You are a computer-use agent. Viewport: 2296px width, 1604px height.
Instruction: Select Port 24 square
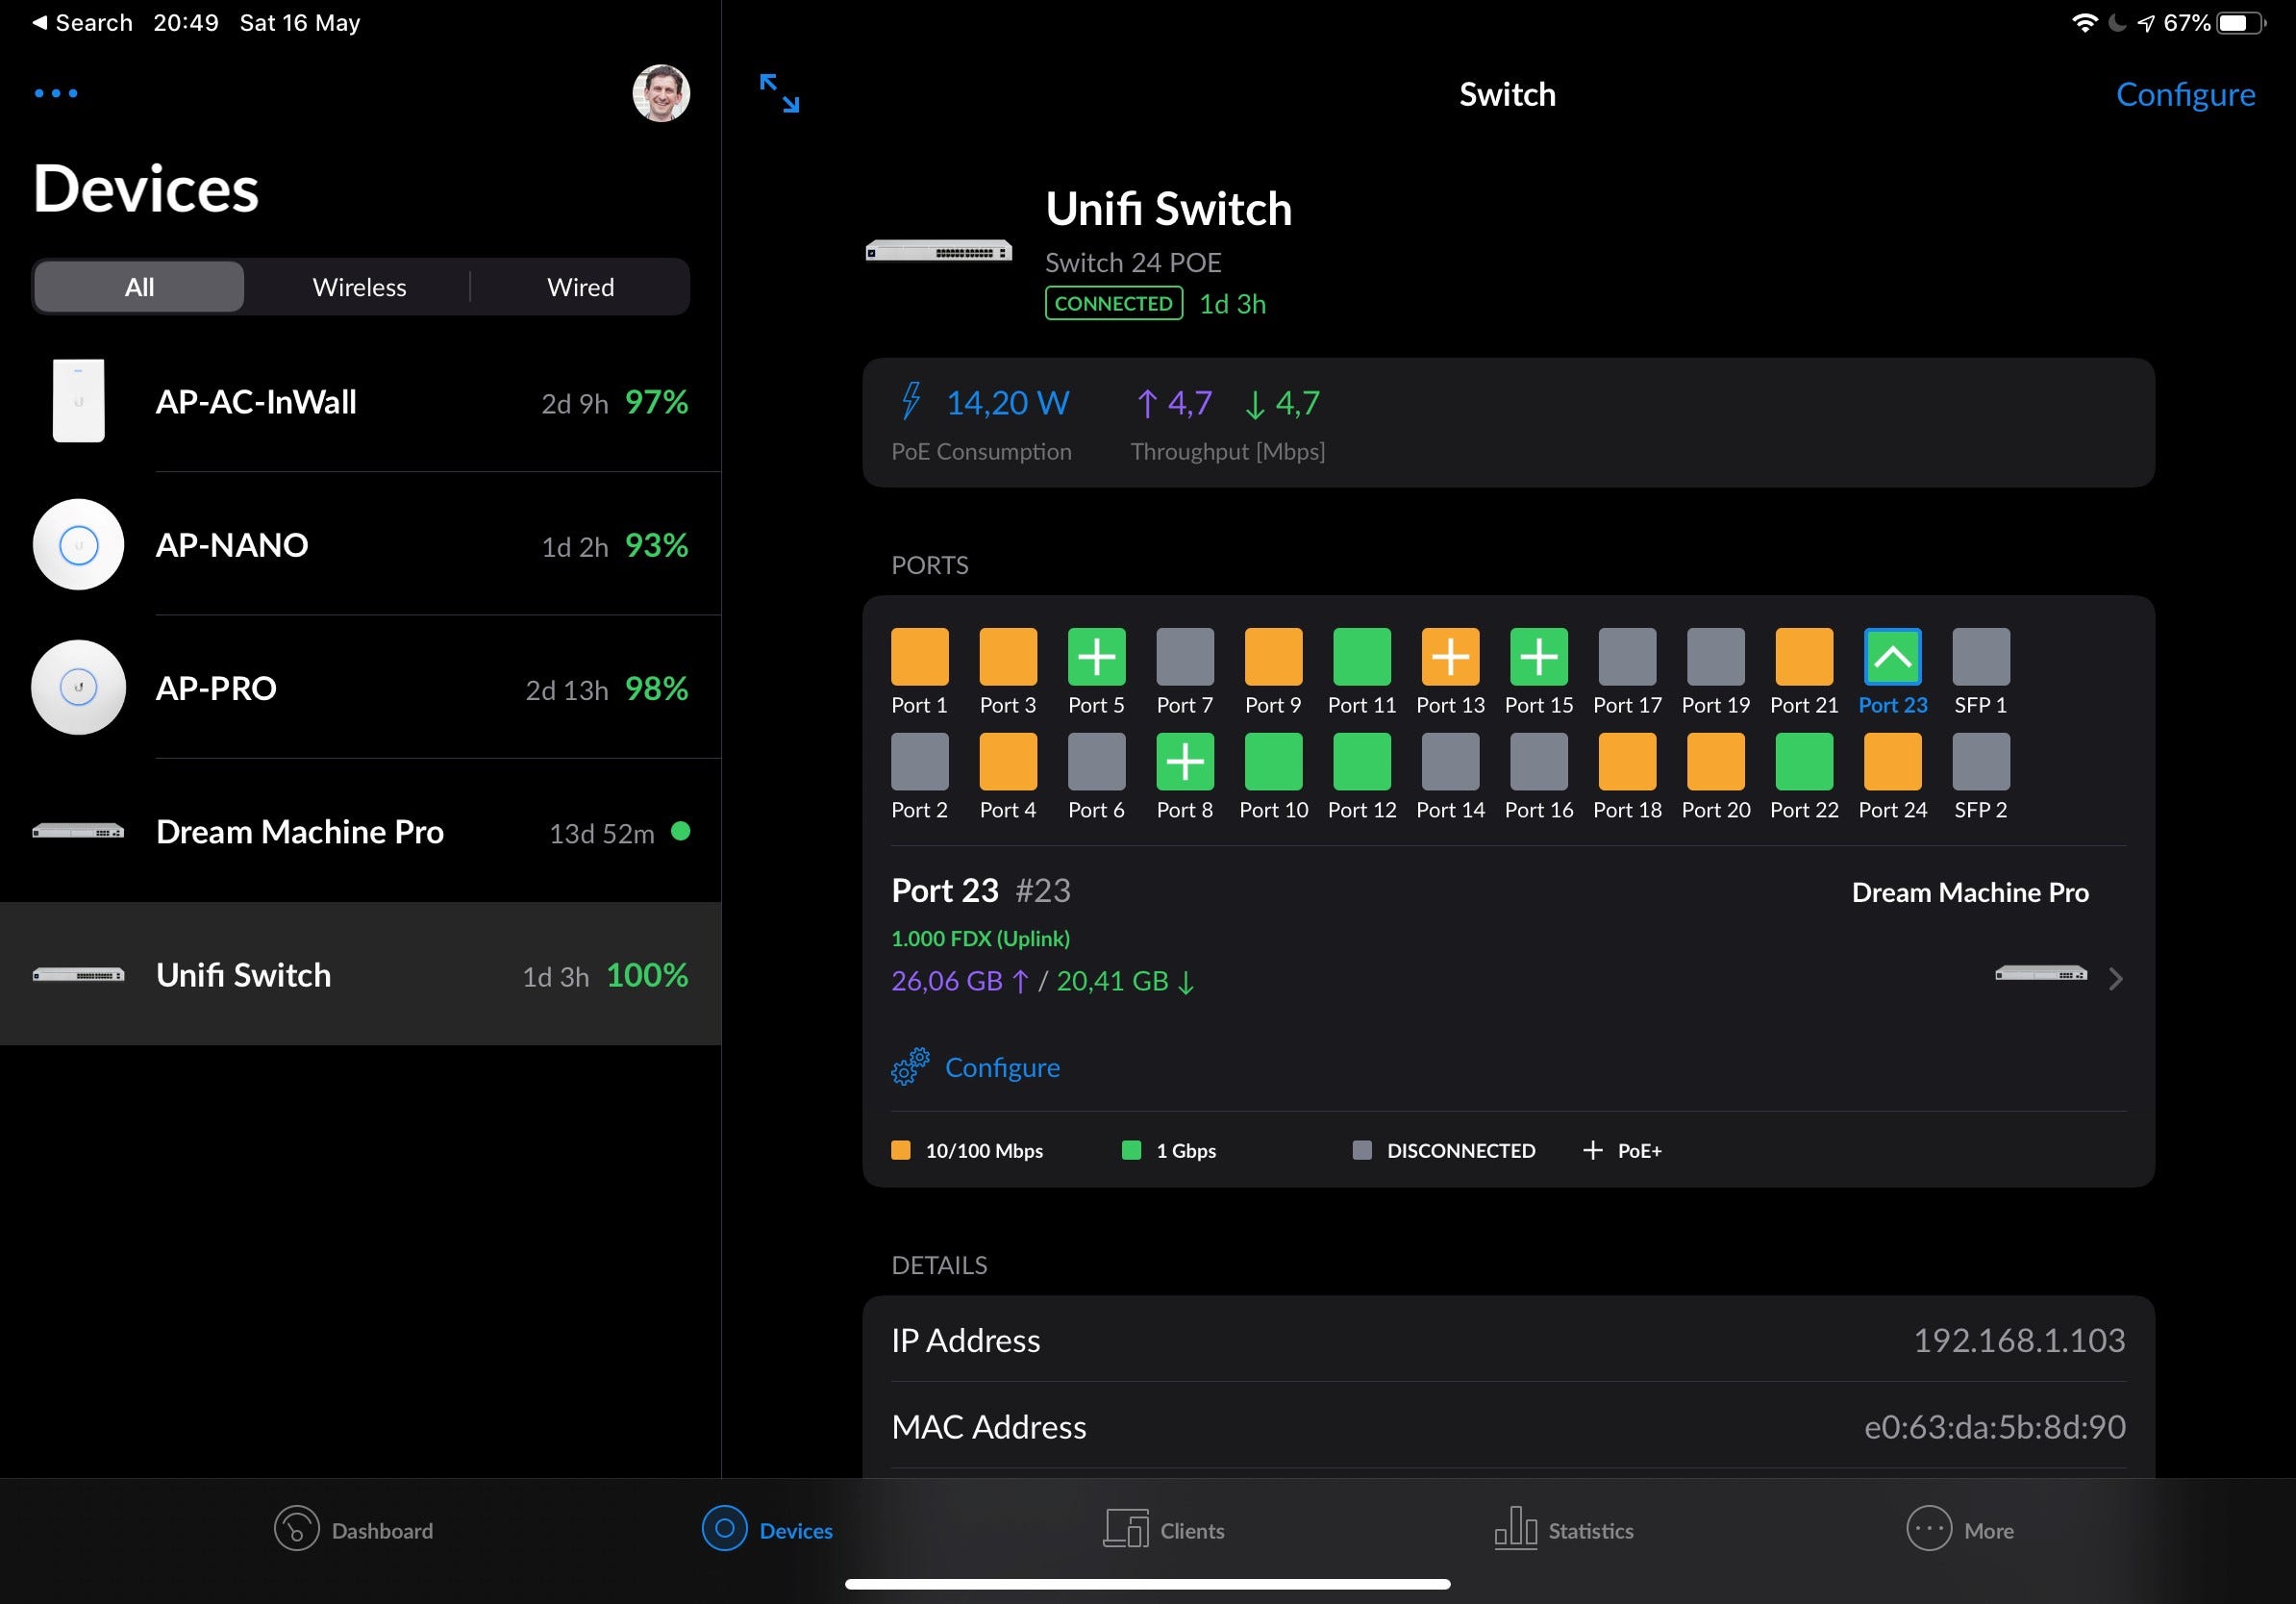pos(1893,762)
